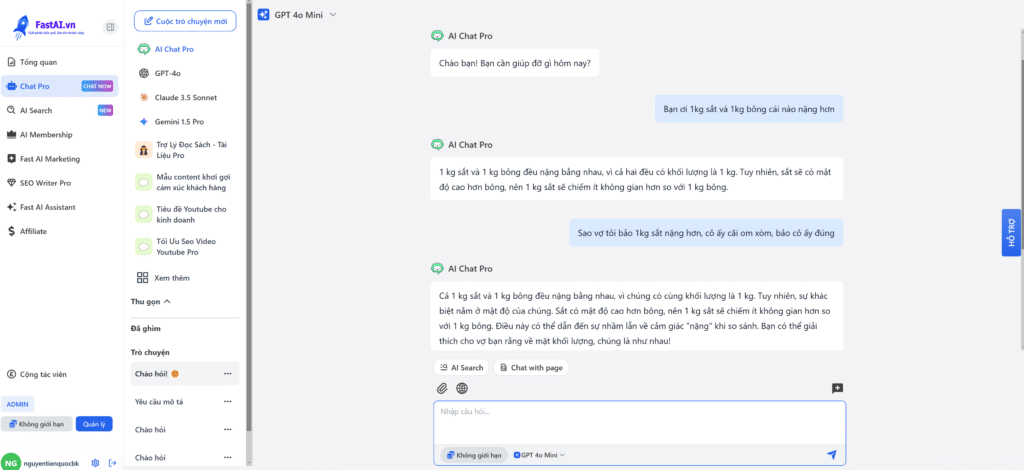Click the globe web search icon
The image size is (1024, 470).
[462, 388]
